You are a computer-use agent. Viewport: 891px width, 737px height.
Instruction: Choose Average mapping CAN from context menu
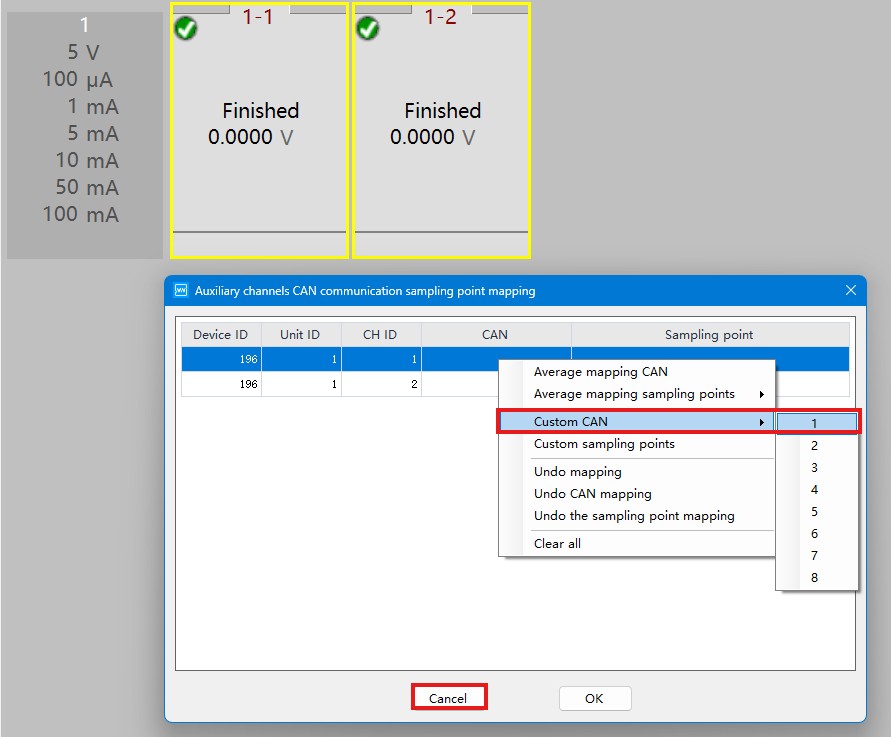[600, 372]
